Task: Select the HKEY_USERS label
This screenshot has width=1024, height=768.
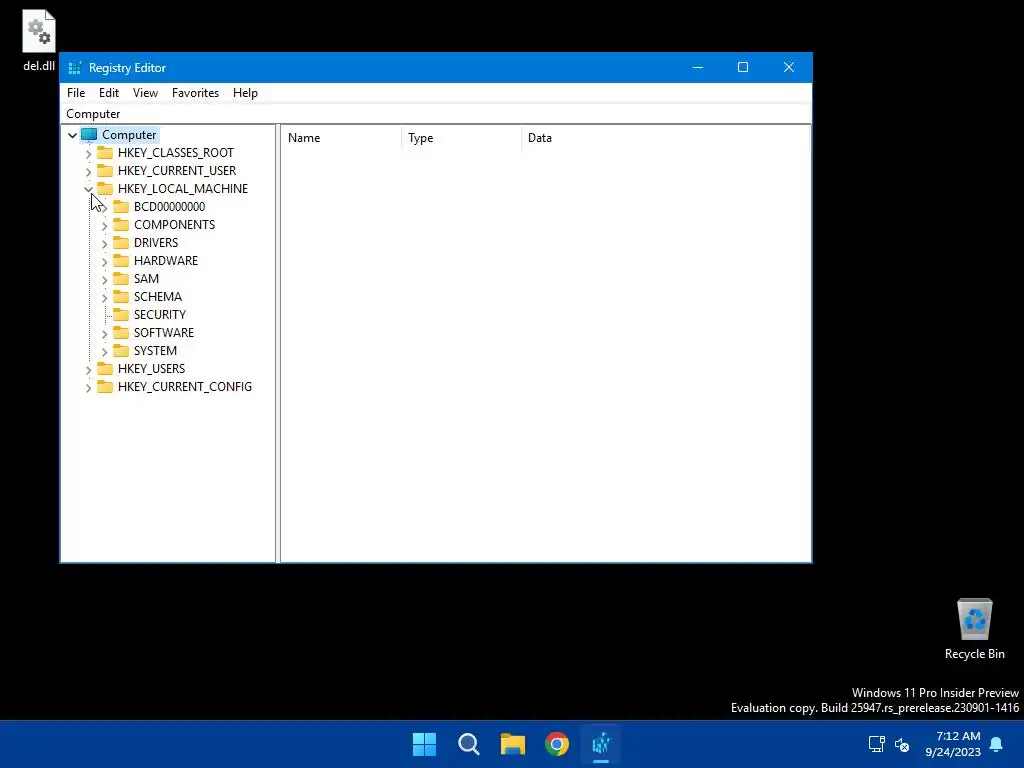Action: (x=152, y=369)
